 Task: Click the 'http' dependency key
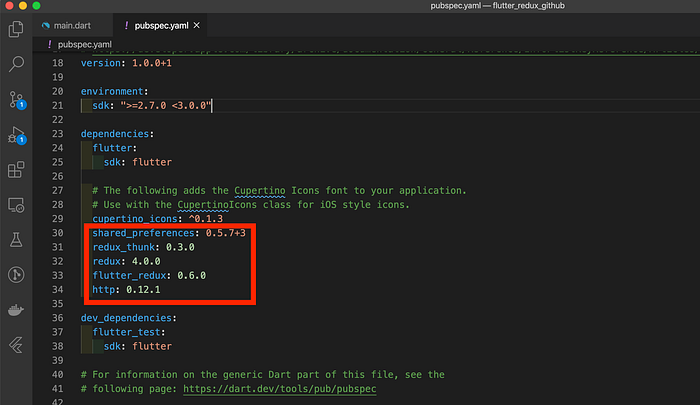point(104,289)
